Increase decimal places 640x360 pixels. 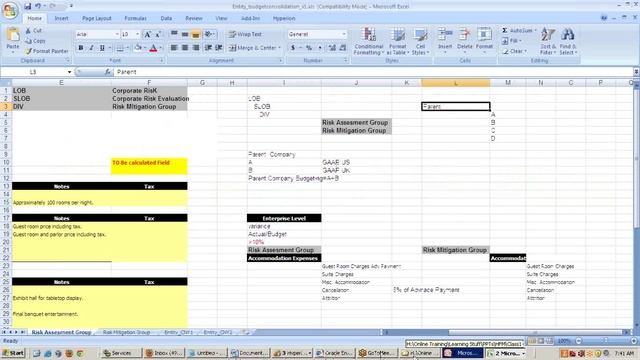click(332, 48)
